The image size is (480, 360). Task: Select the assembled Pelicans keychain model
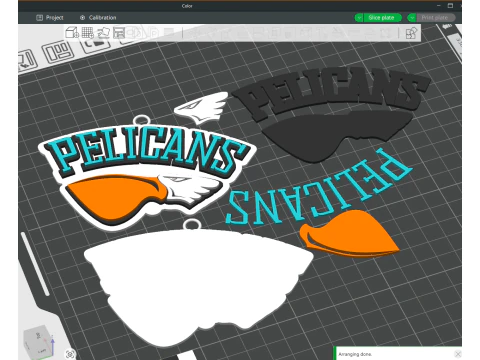147,173
